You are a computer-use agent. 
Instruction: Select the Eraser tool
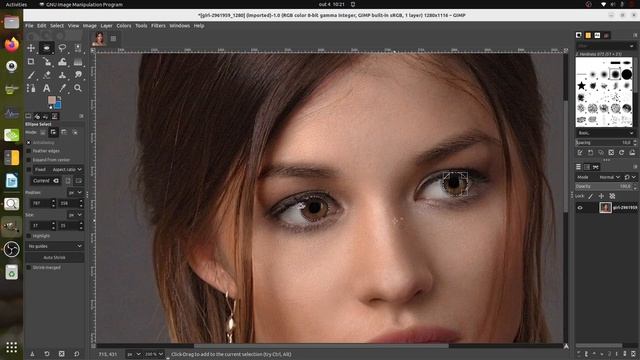point(47,75)
